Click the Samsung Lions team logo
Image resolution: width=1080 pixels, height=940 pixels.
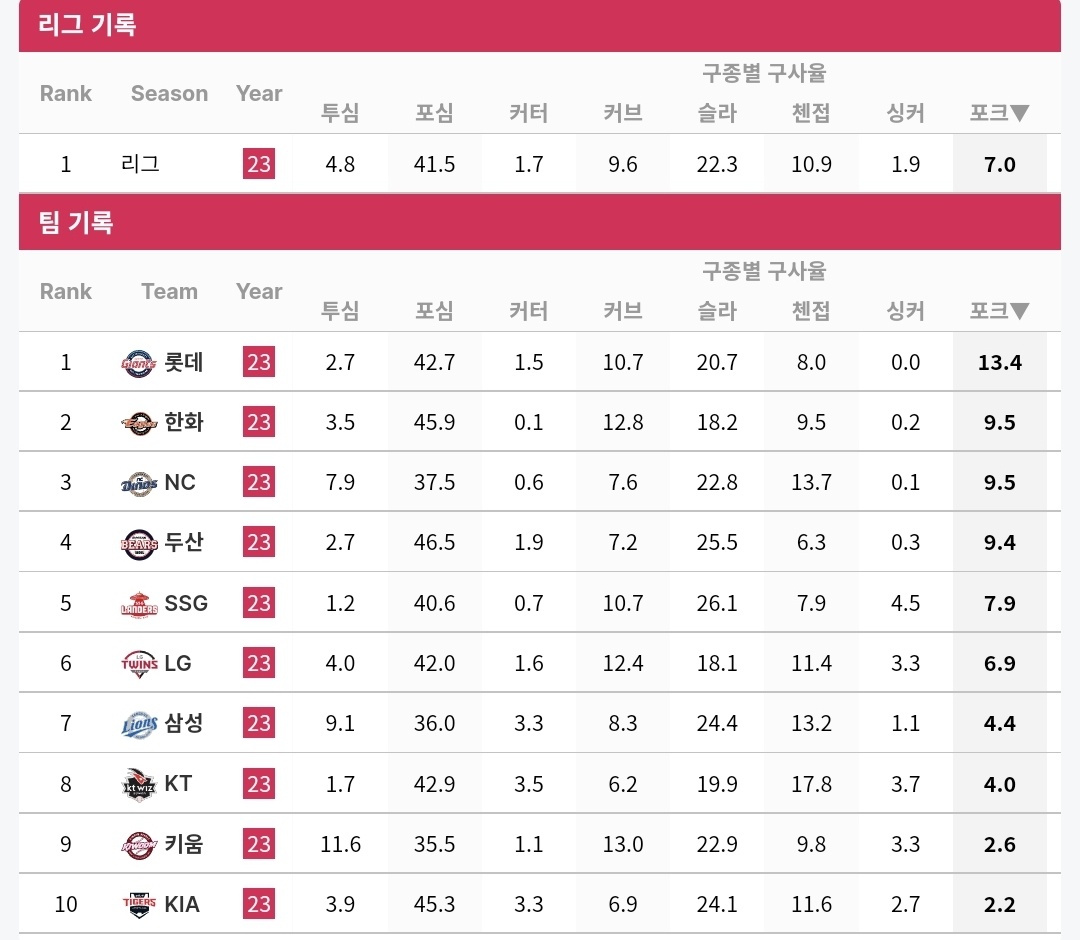[139, 724]
